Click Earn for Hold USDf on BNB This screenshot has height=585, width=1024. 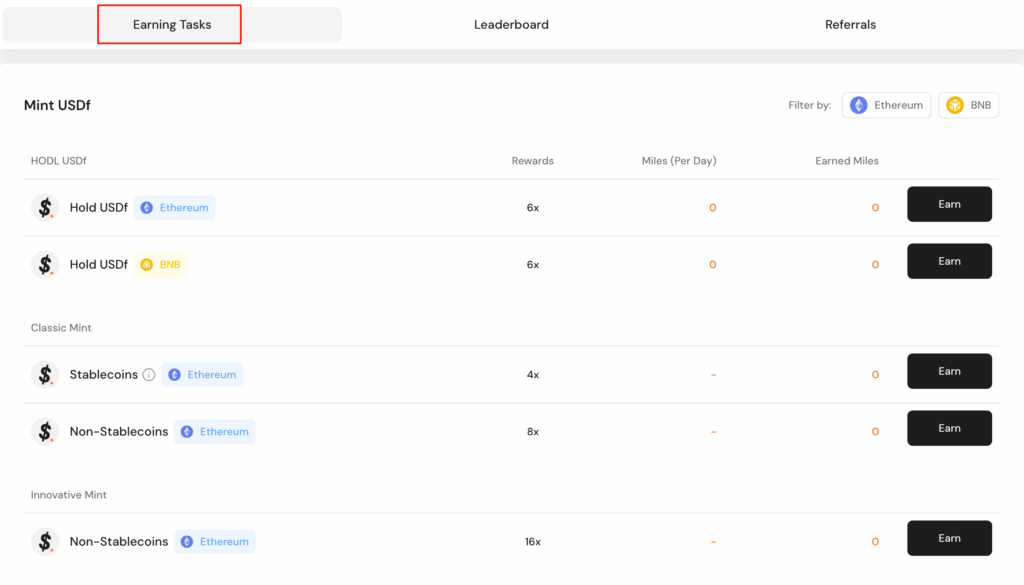point(950,261)
